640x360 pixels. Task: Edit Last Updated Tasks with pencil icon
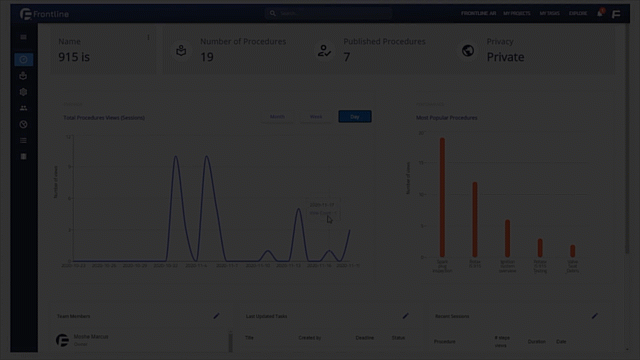[405, 316]
